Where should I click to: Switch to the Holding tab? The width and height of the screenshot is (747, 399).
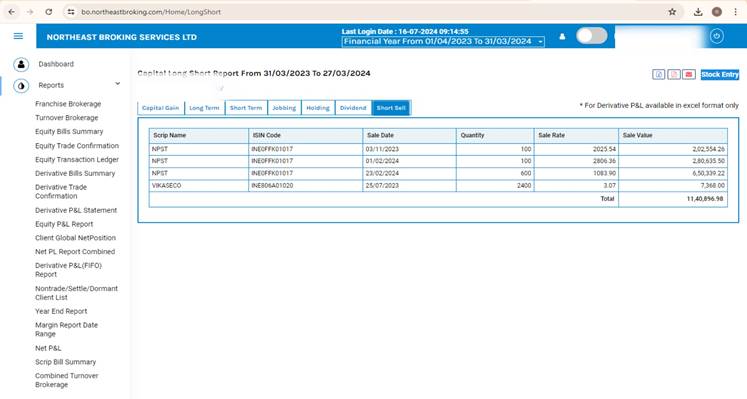[318, 108]
